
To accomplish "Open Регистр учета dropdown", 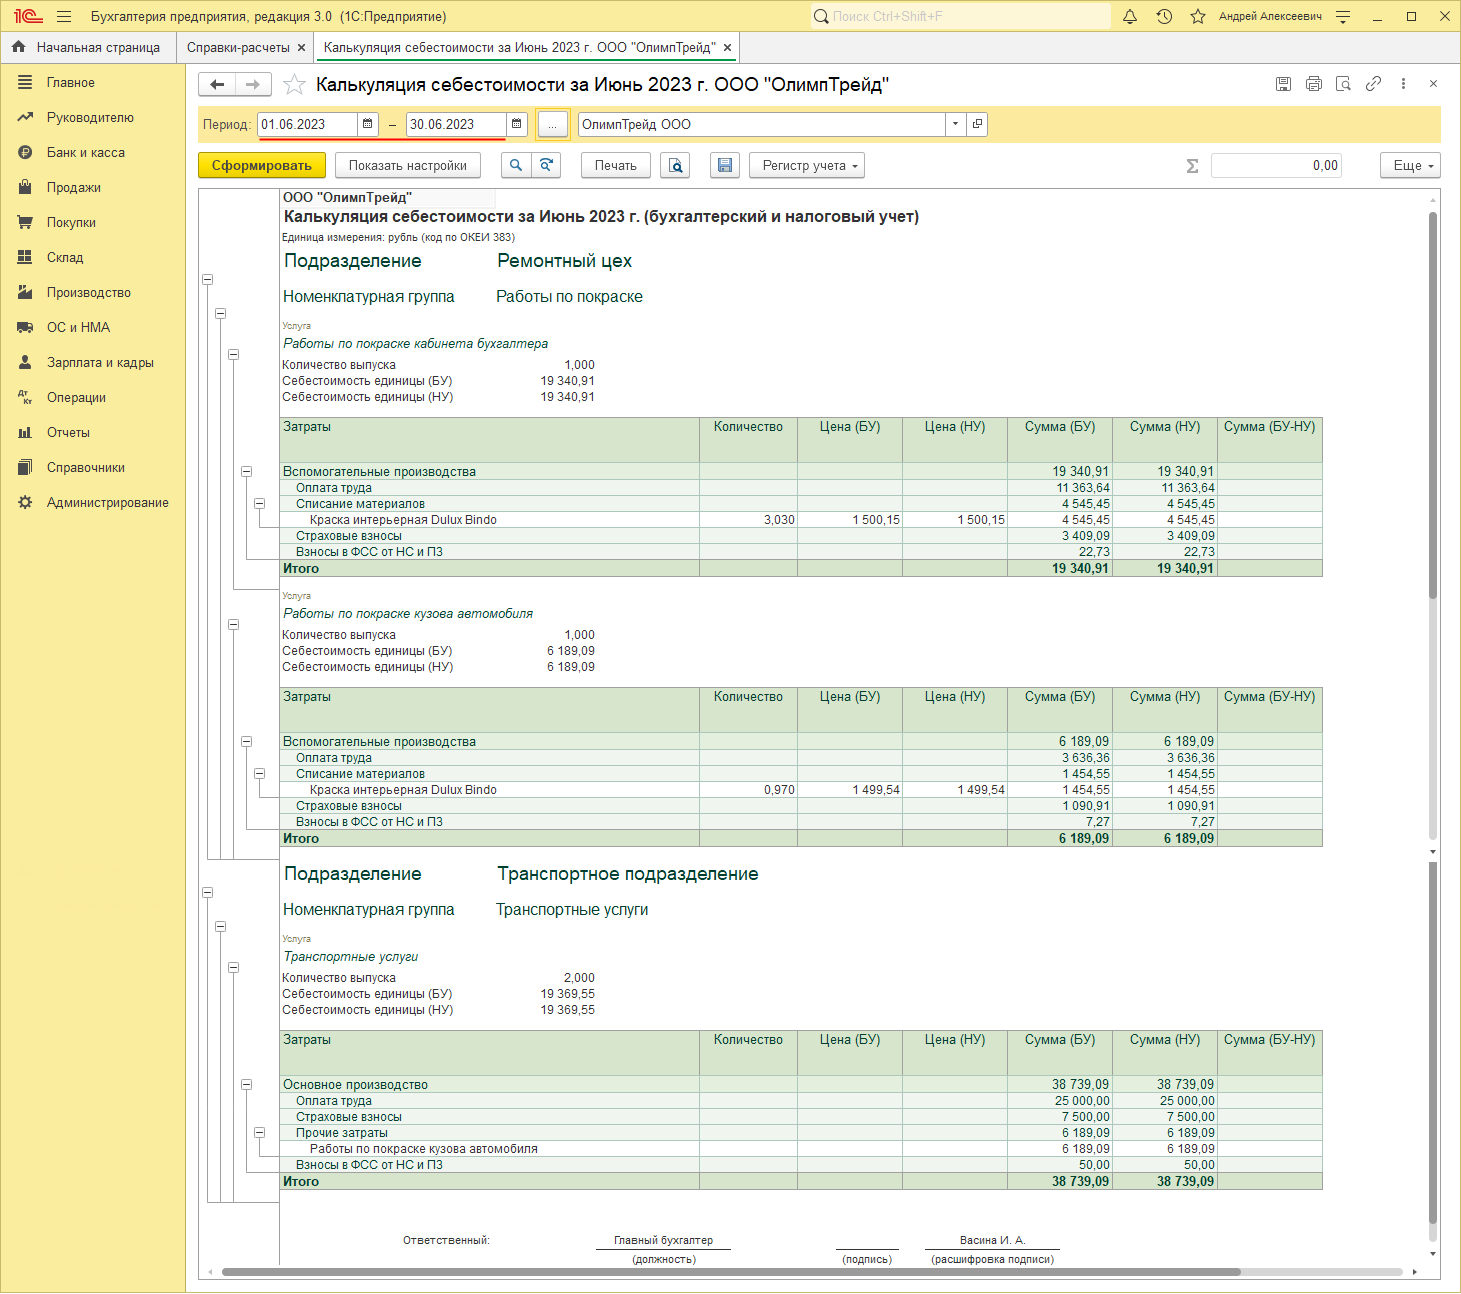I will click(807, 165).
